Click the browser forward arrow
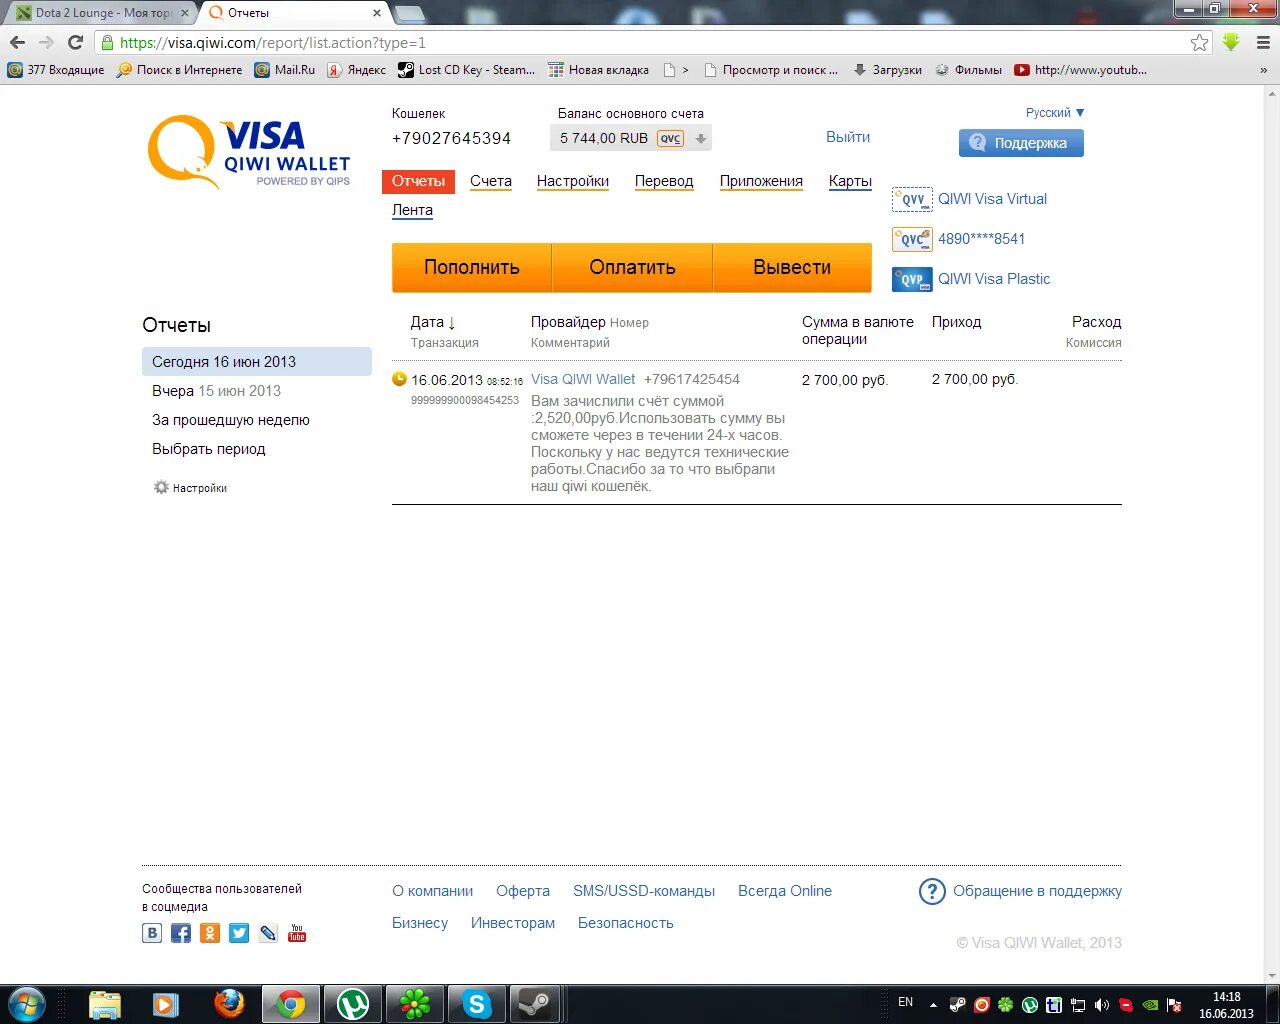Image resolution: width=1280 pixels, height=1024 pixels. [x=46, y=42]
